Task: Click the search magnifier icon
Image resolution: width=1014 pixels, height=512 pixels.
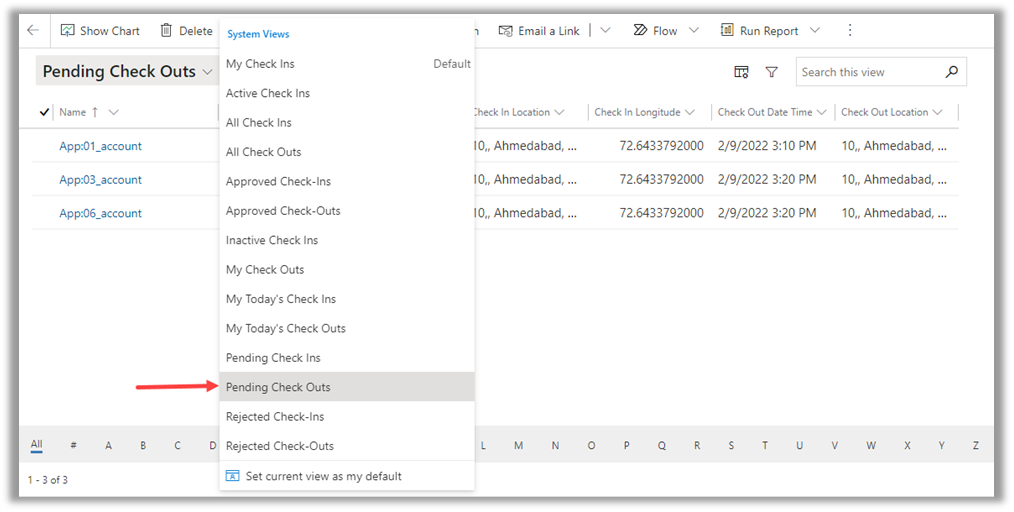Action: click(x=951, y=72)
